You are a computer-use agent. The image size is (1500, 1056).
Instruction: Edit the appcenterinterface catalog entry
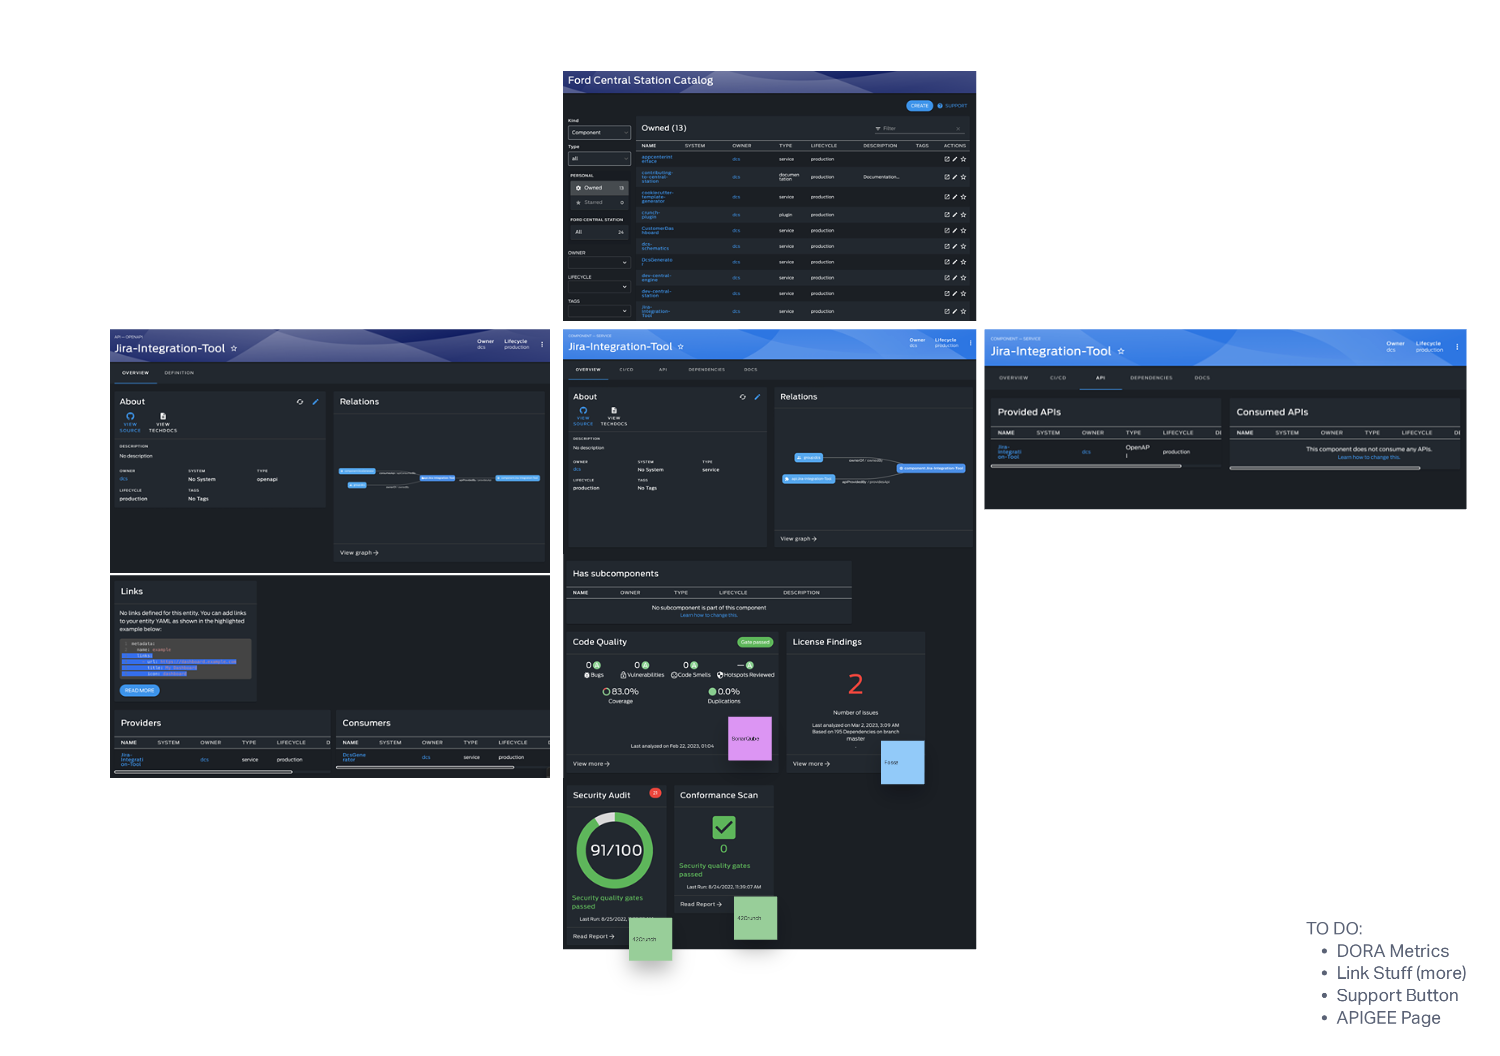coord(955,159)
